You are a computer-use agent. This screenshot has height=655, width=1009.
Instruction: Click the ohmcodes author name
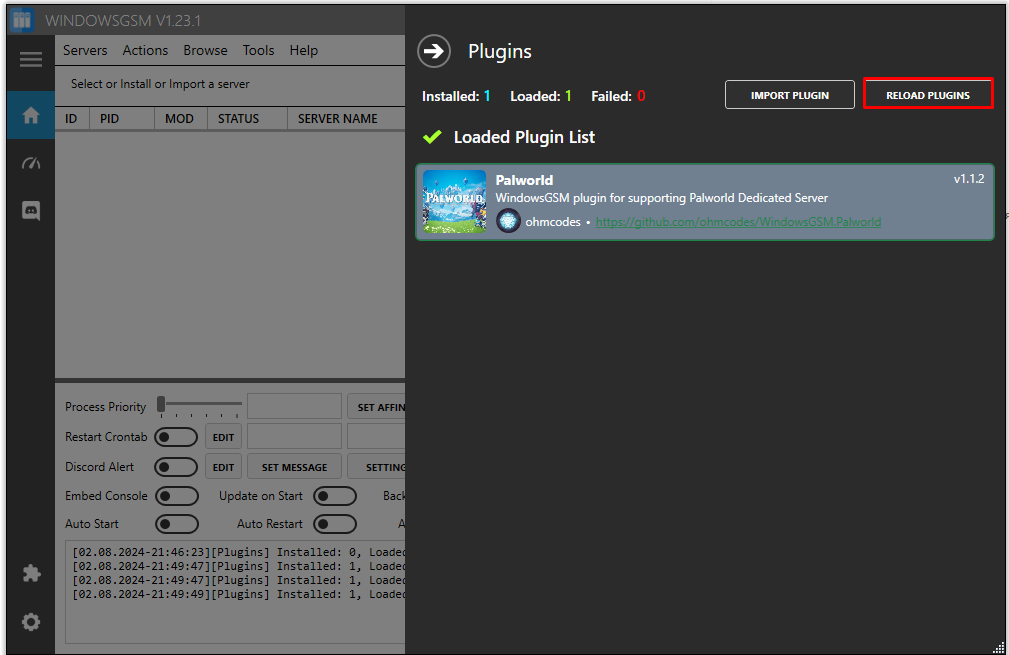(x=553, y=222)
